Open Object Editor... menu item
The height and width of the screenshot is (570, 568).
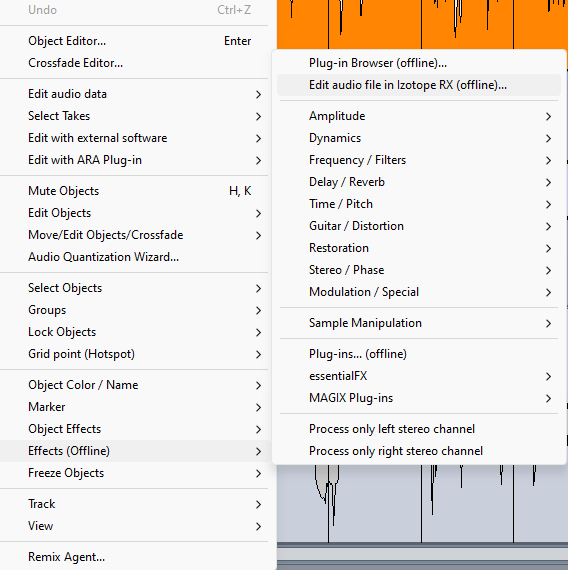tap(135, 41)
